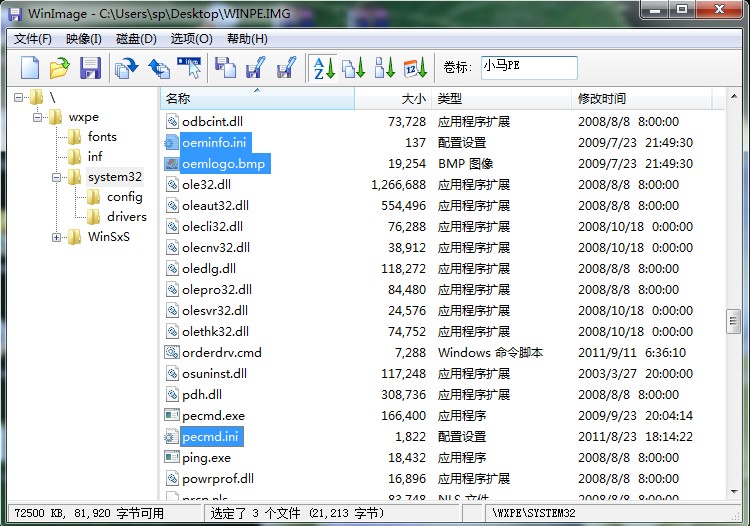Open the 文件(F) menu
The height and width of the screenshot is (526, 750).
click(33, 39)
